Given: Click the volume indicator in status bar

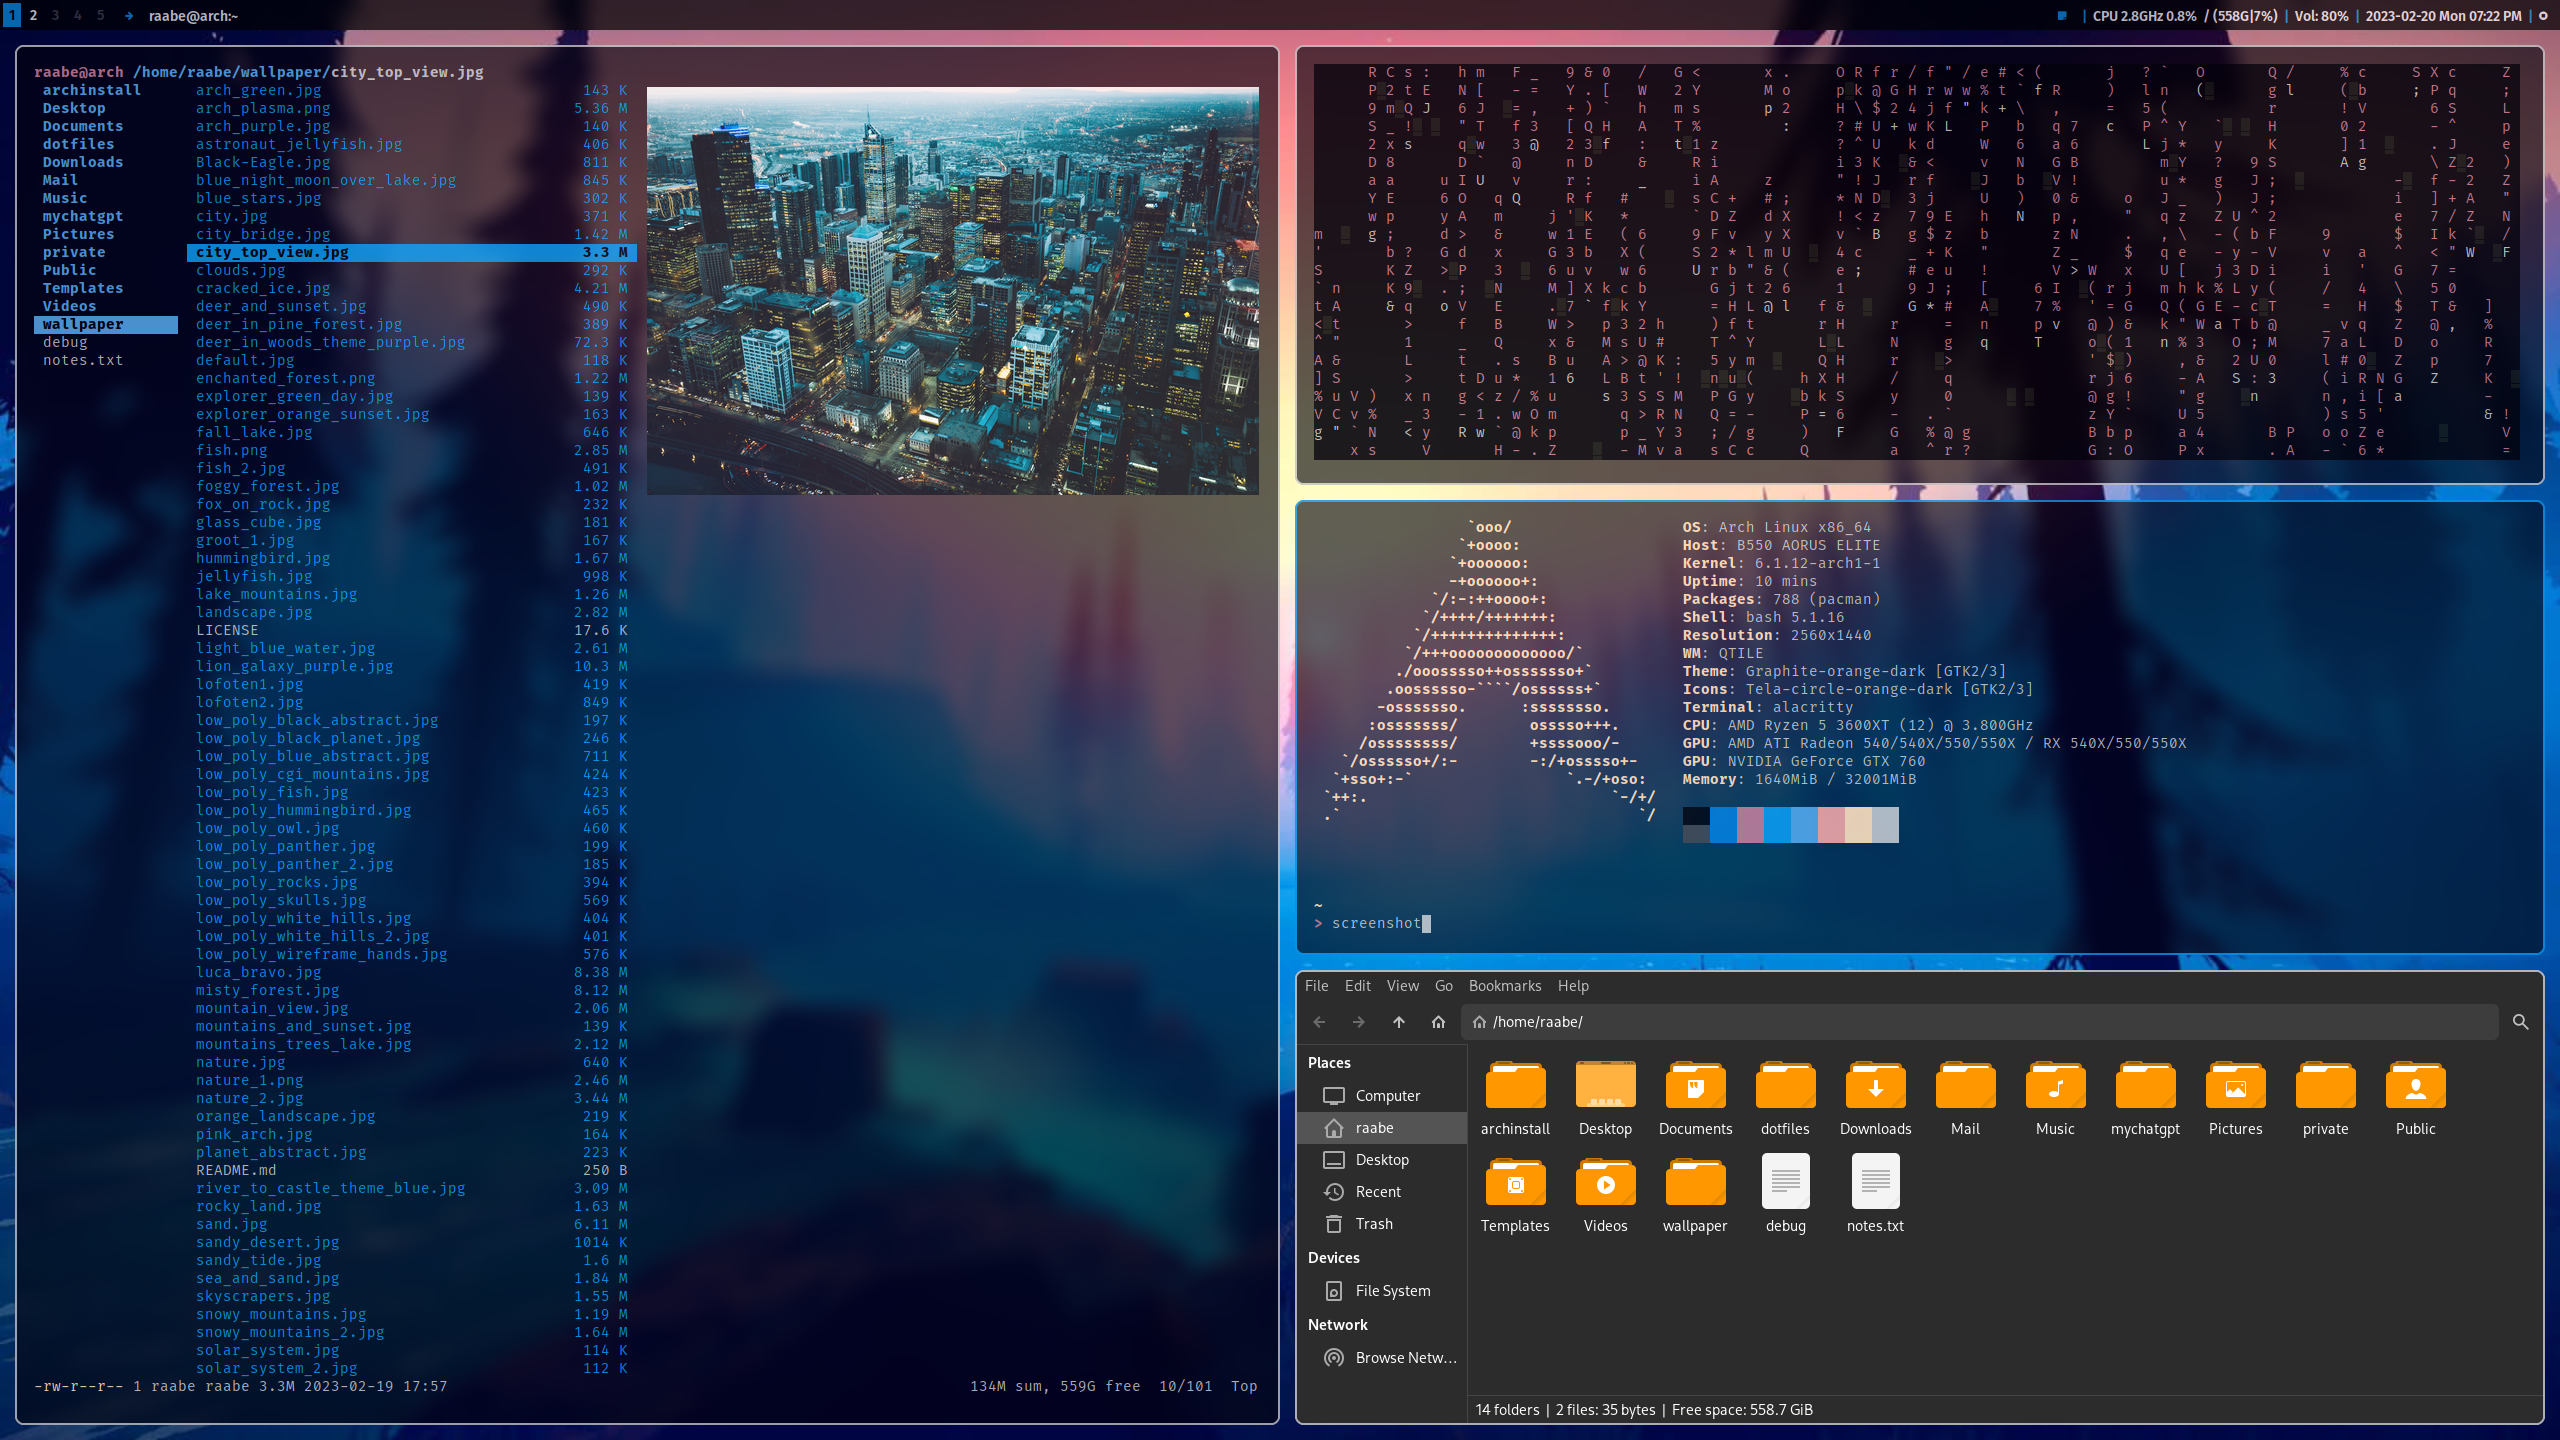Looking at the screenshot, I should click(2320, 16).
